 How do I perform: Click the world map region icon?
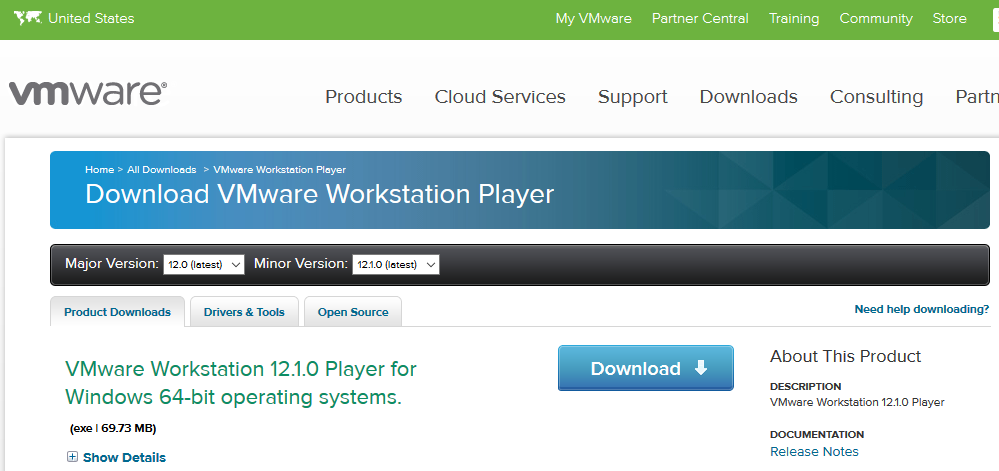pyautogui.click(x=28, y=18)
